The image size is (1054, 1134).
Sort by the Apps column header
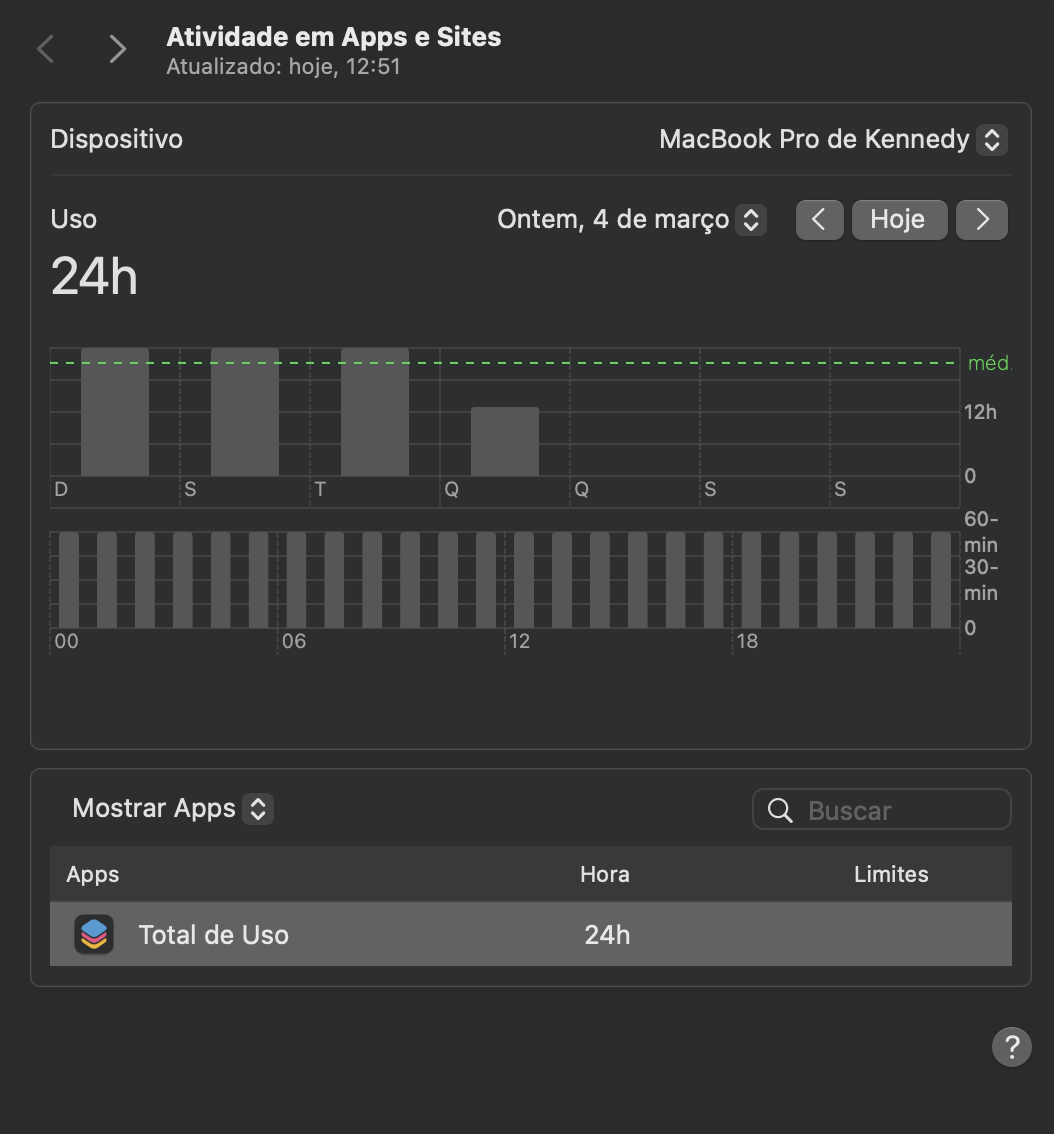pyautogui.click(x=93, y=874)
